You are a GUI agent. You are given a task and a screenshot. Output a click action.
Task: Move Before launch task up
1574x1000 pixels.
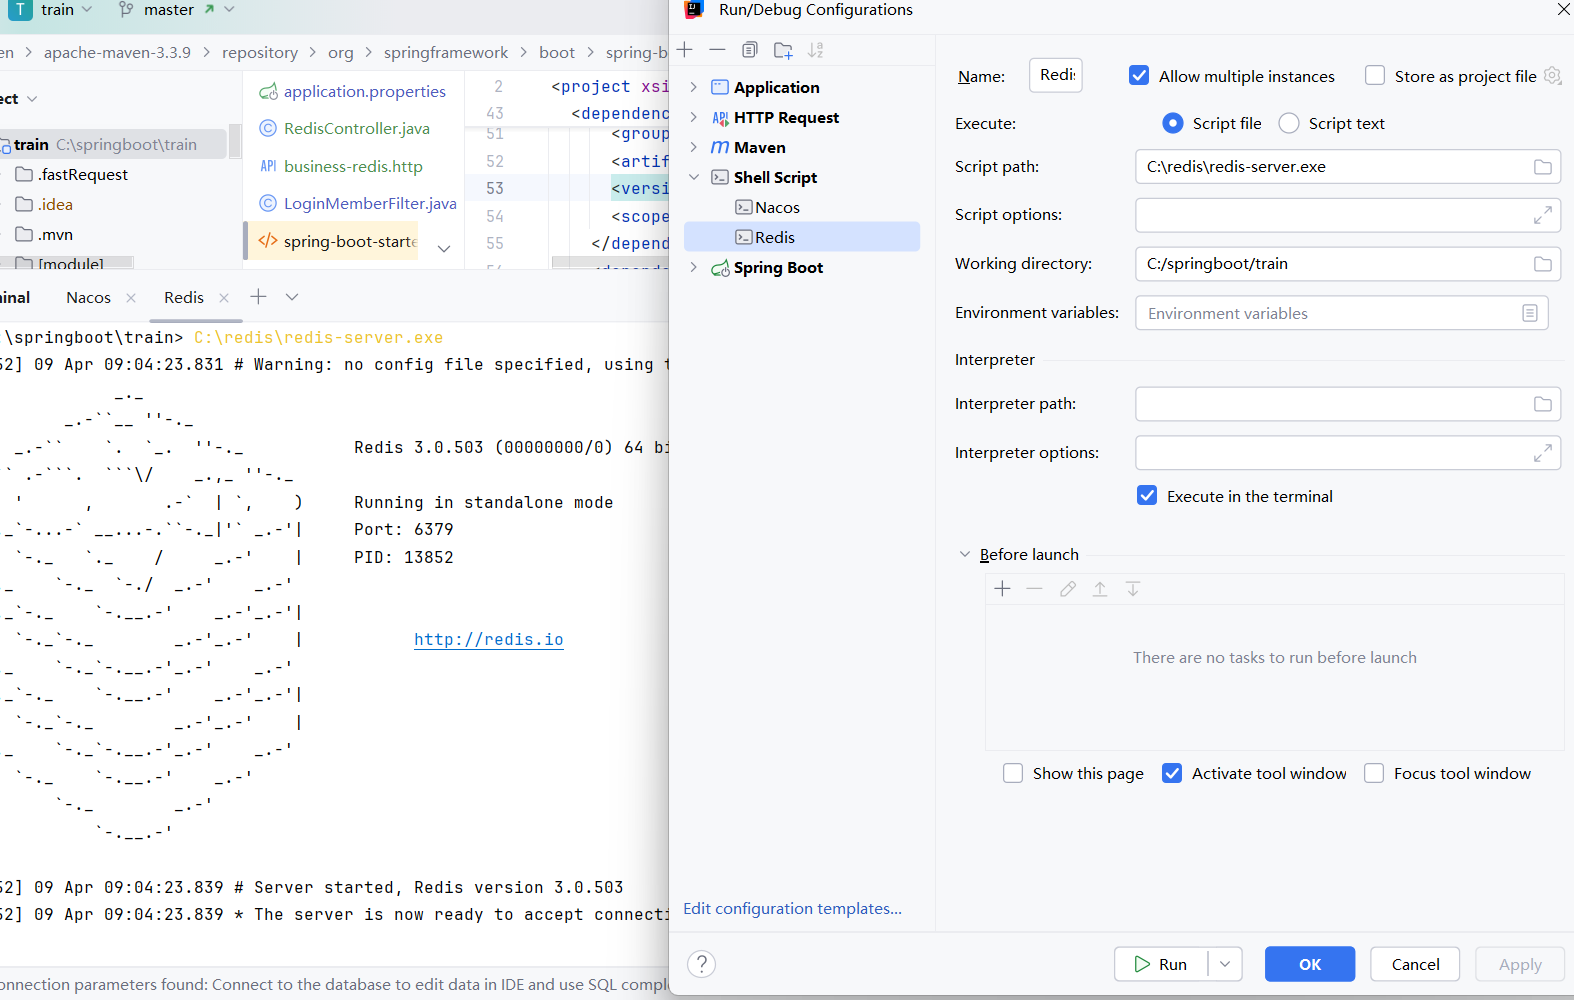coord(1100,589)
